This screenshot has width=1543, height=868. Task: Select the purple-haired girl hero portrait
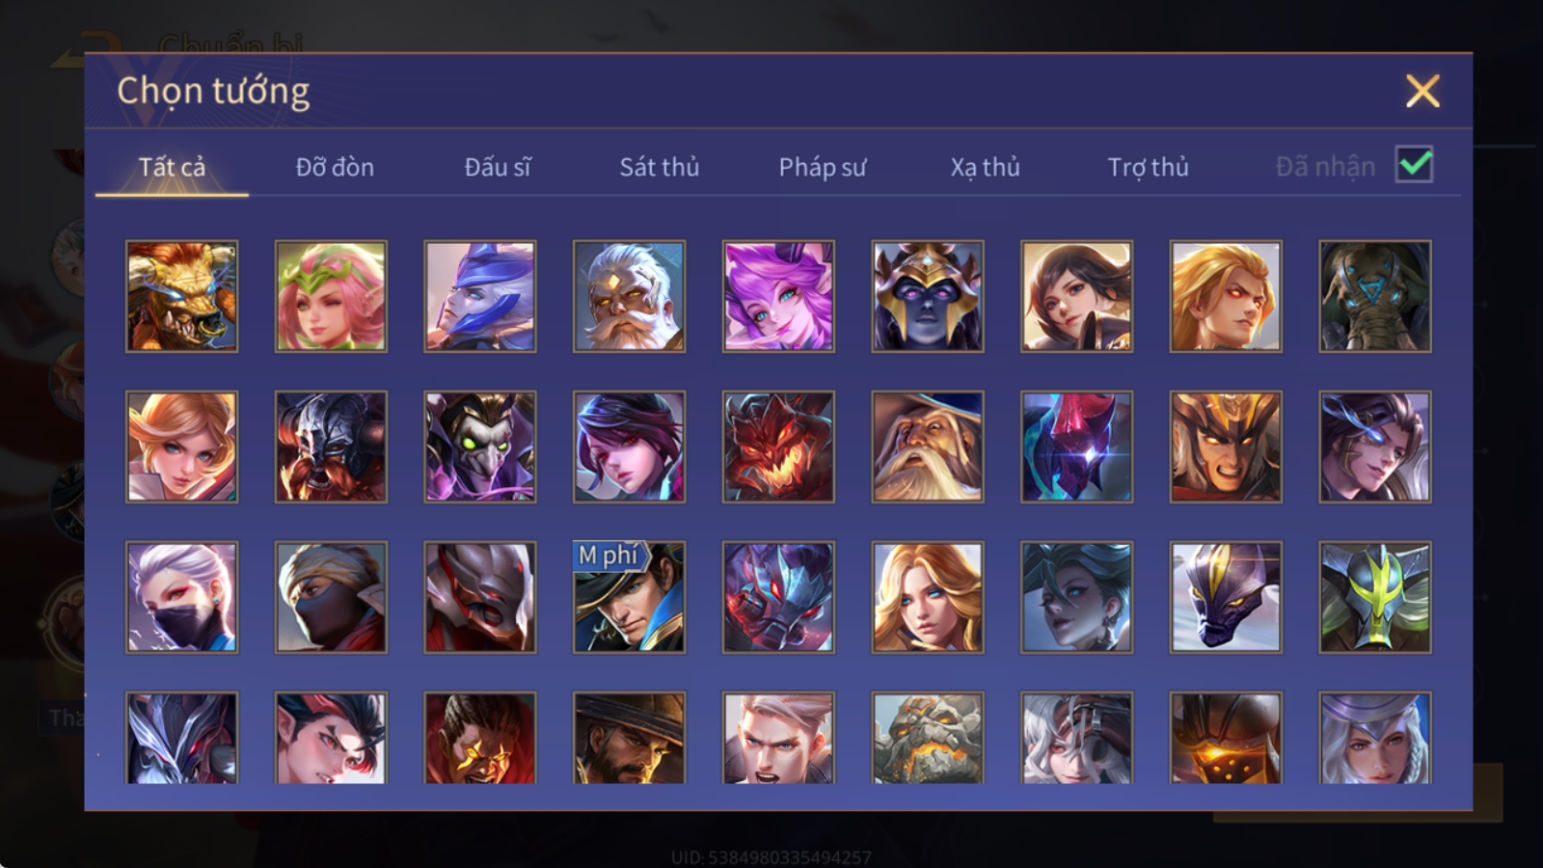pyautogui.click(x=778, y=296)
